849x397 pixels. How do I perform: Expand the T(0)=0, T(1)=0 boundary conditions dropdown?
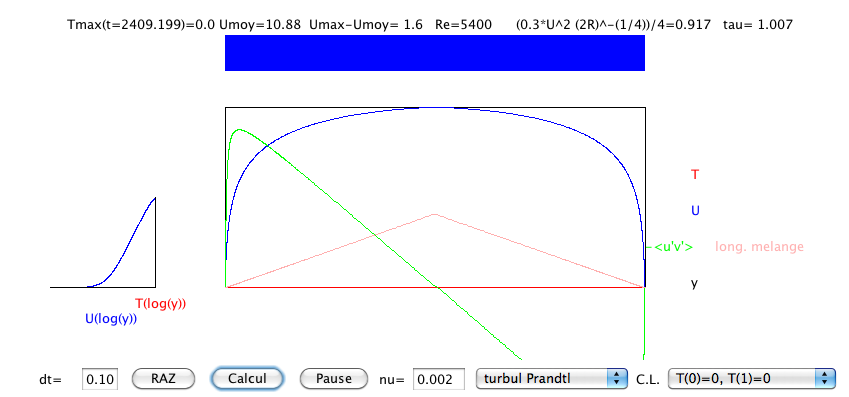(752, 378)
